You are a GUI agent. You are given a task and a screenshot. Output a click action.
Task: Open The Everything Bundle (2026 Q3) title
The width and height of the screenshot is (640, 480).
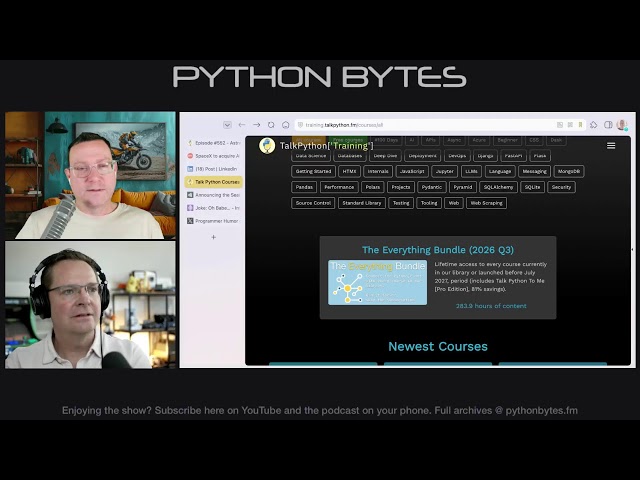[x=438, y=250]
